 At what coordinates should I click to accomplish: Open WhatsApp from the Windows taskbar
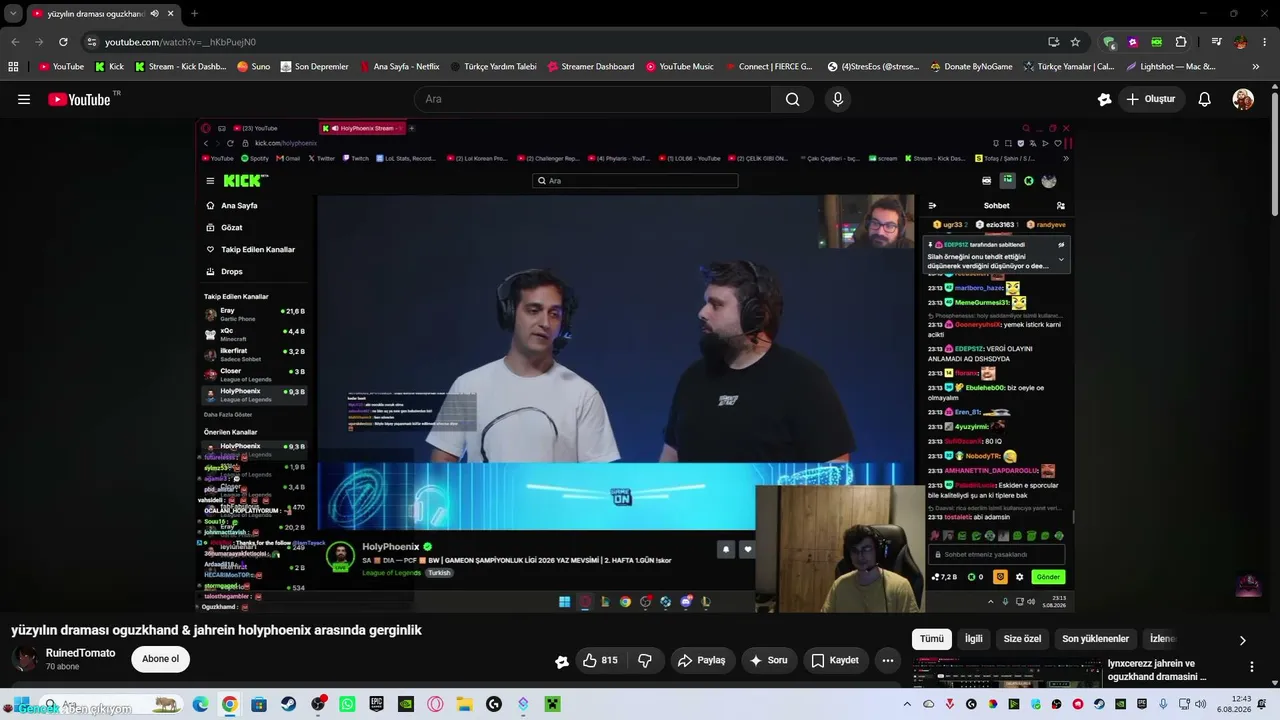(347, 704)
